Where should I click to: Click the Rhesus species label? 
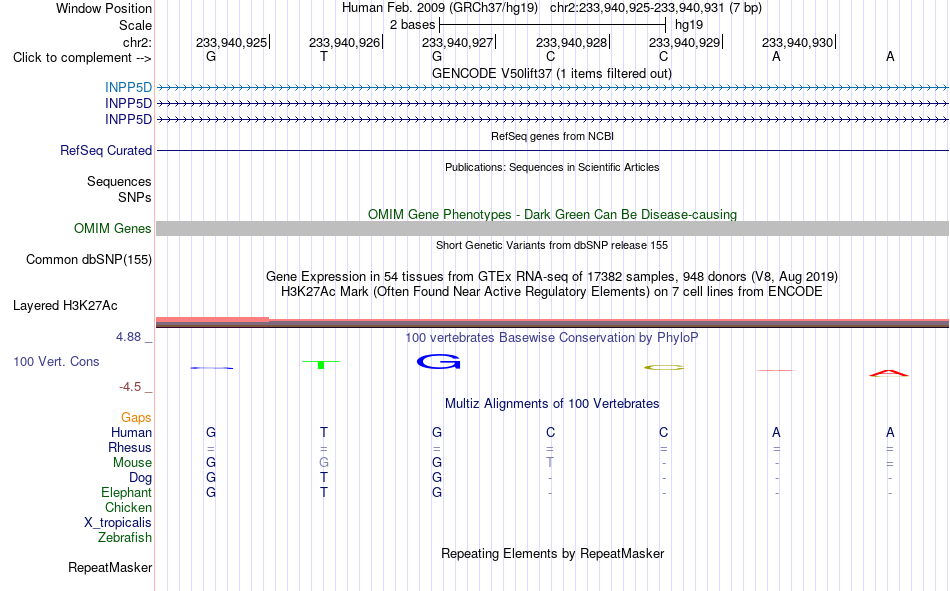pyautogui.click(x=130, y=447)
